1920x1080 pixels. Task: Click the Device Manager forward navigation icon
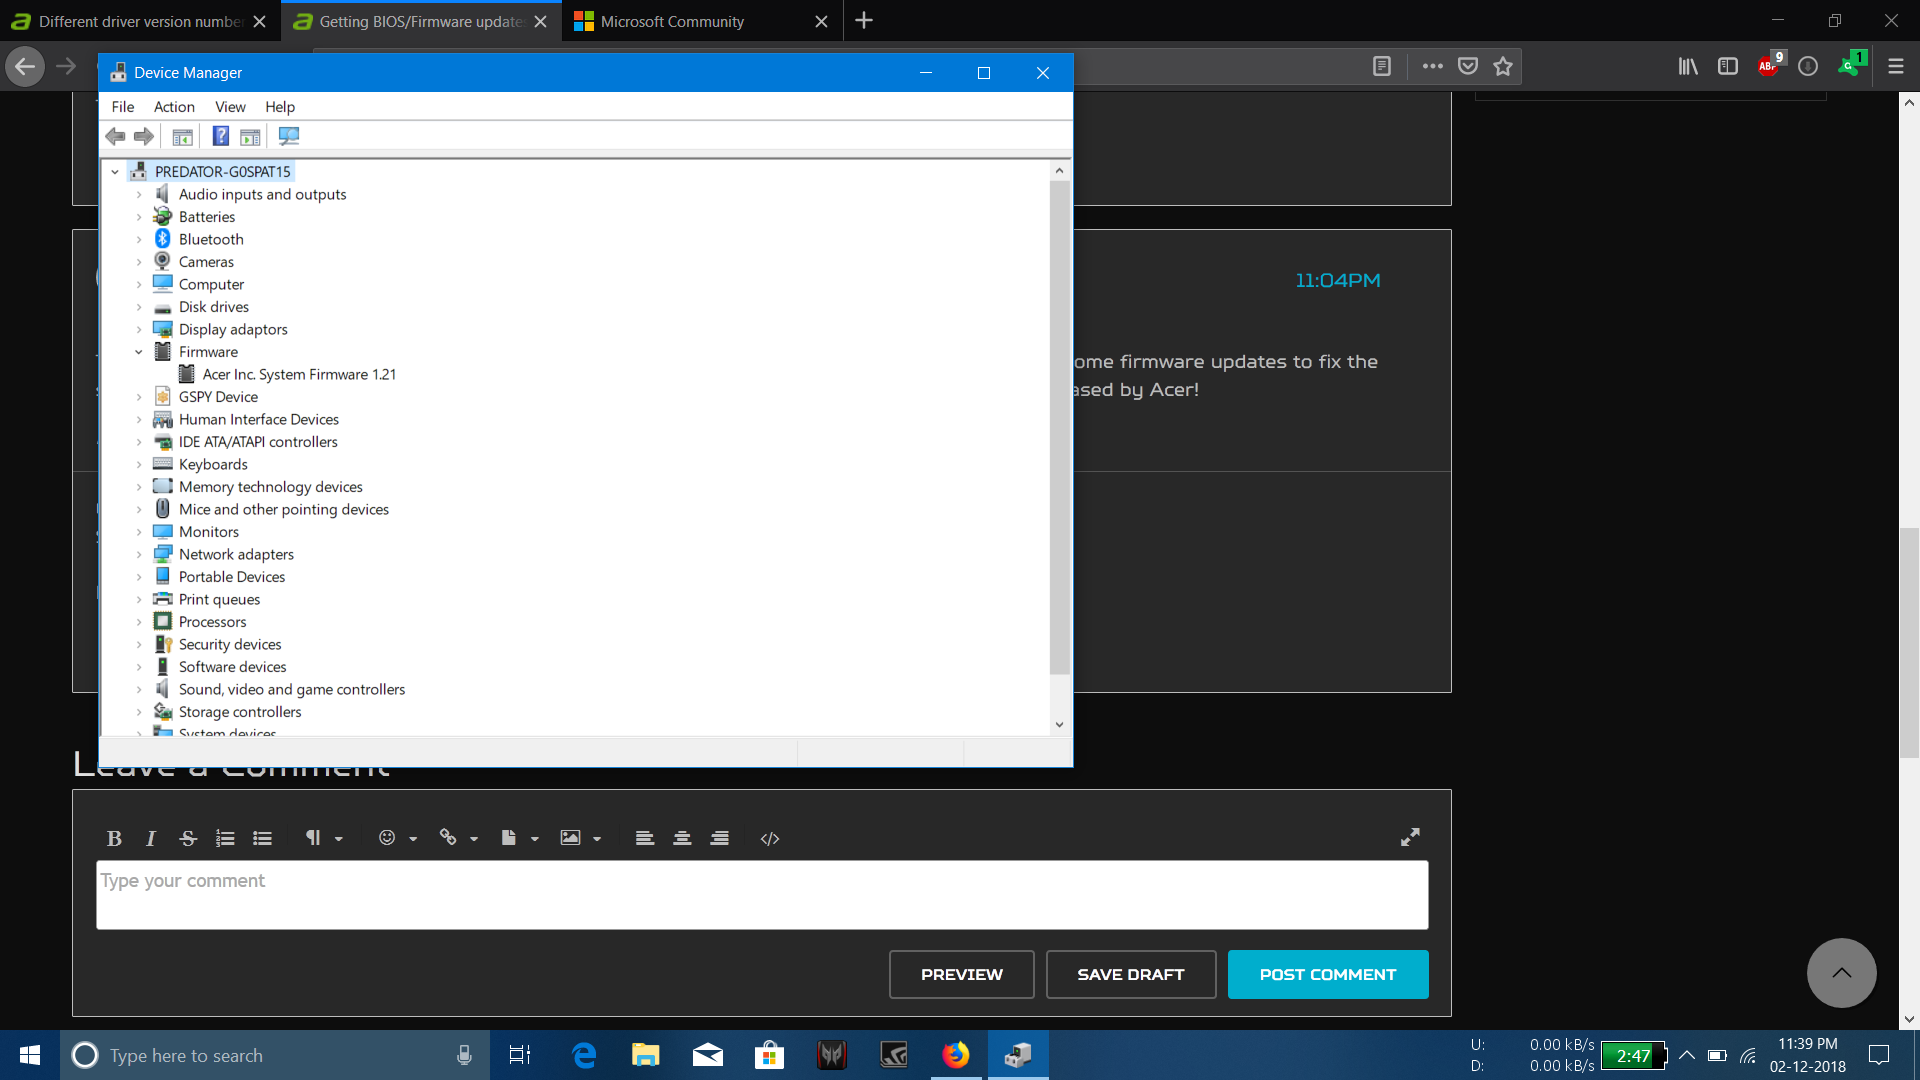(x=142, y=136)
